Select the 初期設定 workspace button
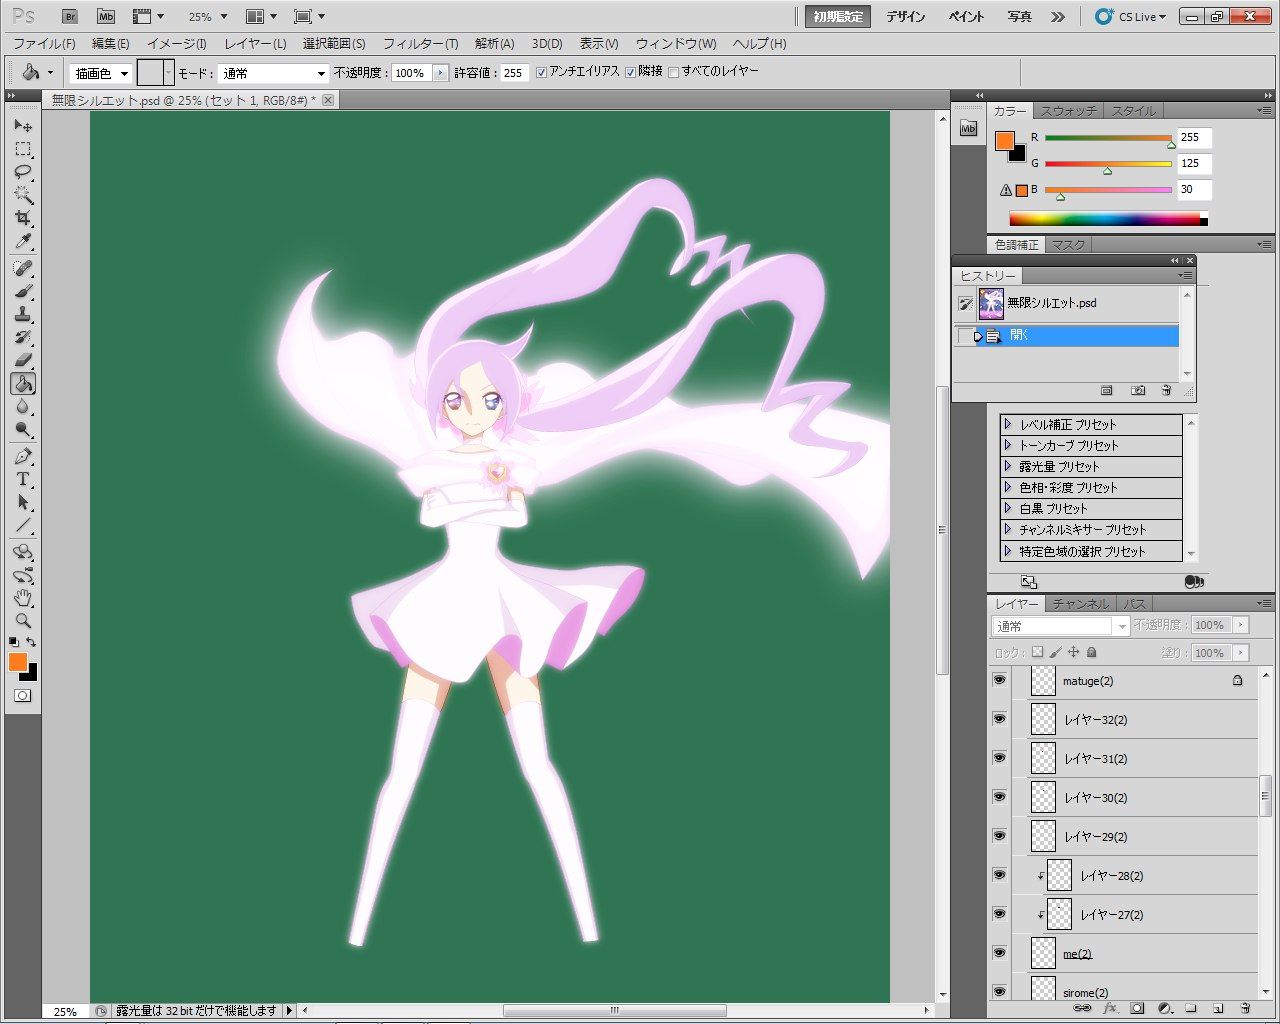Viewport: 1280px width, 1024px height. point(838,17)
